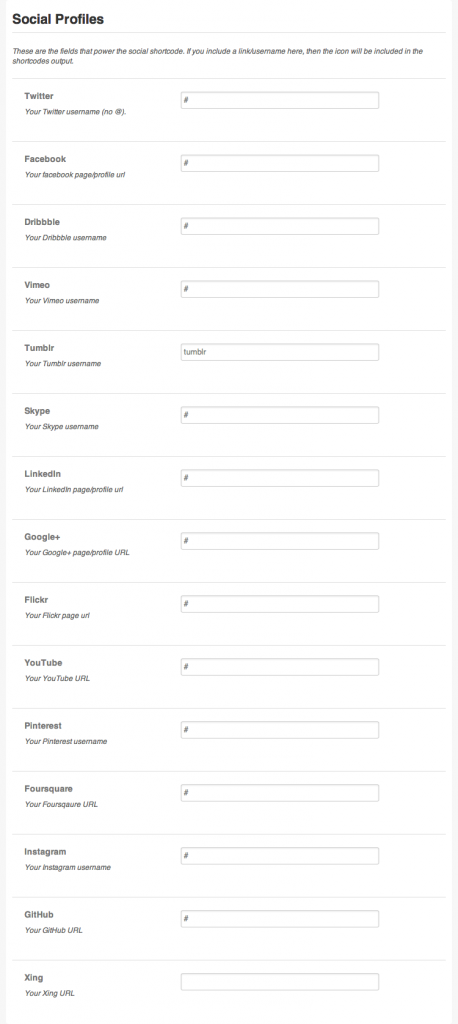Select the Dribbble username text box
Image resolution: width=458 pixels, height=1024 pixels.
(280, 226)
